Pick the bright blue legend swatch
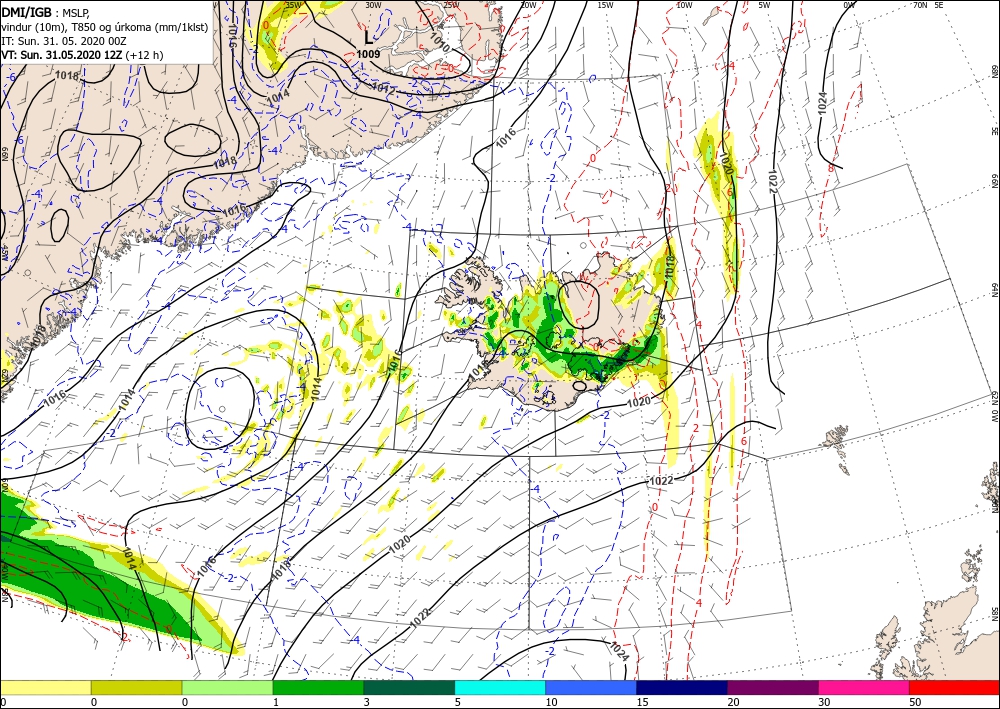 (x=591, y=687)
